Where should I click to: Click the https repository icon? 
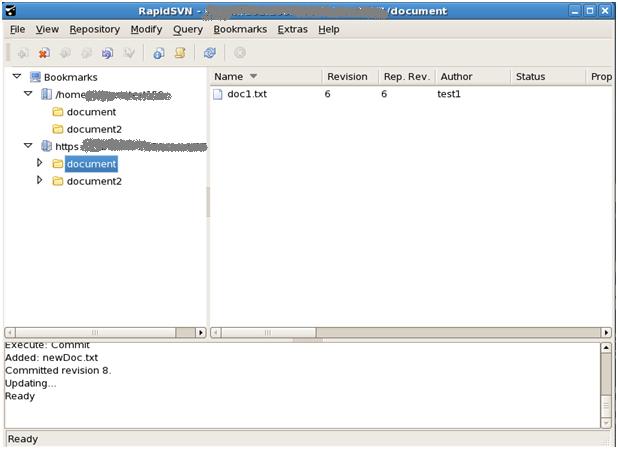(x=47, y=146)
